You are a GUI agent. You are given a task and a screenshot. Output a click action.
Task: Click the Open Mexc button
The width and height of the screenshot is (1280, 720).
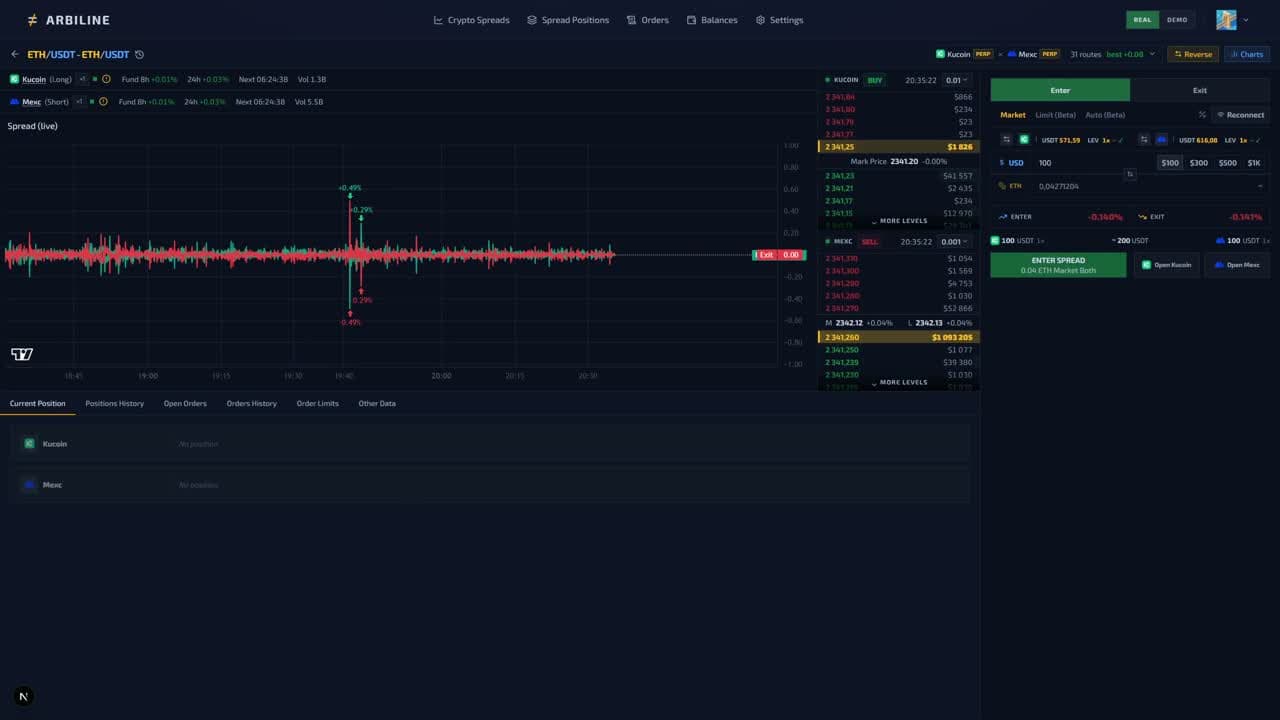pyautogui.click(x=1237, y=265)
